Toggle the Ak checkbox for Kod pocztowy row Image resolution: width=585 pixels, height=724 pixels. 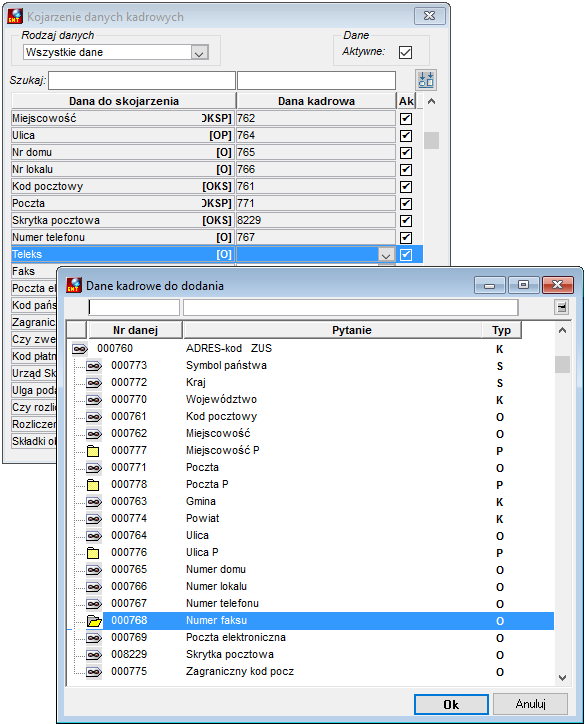(x=406, y=187)
